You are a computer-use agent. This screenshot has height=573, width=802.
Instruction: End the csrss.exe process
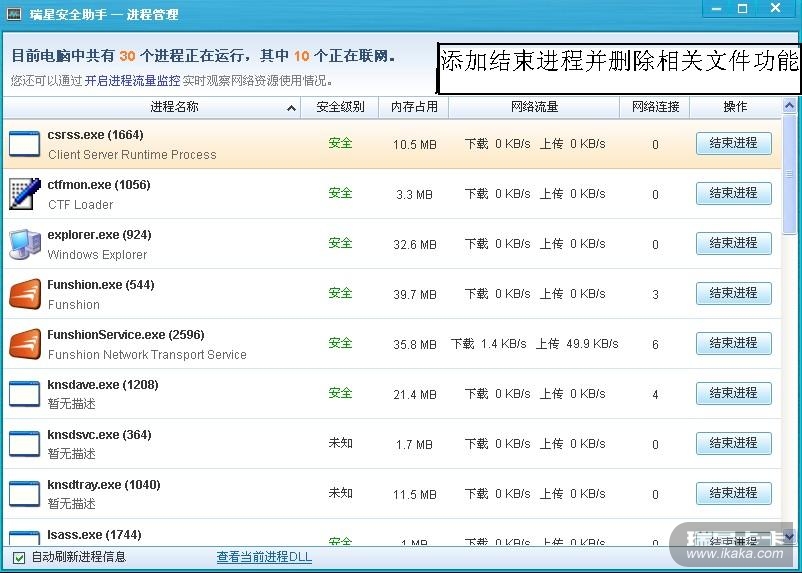733,143
